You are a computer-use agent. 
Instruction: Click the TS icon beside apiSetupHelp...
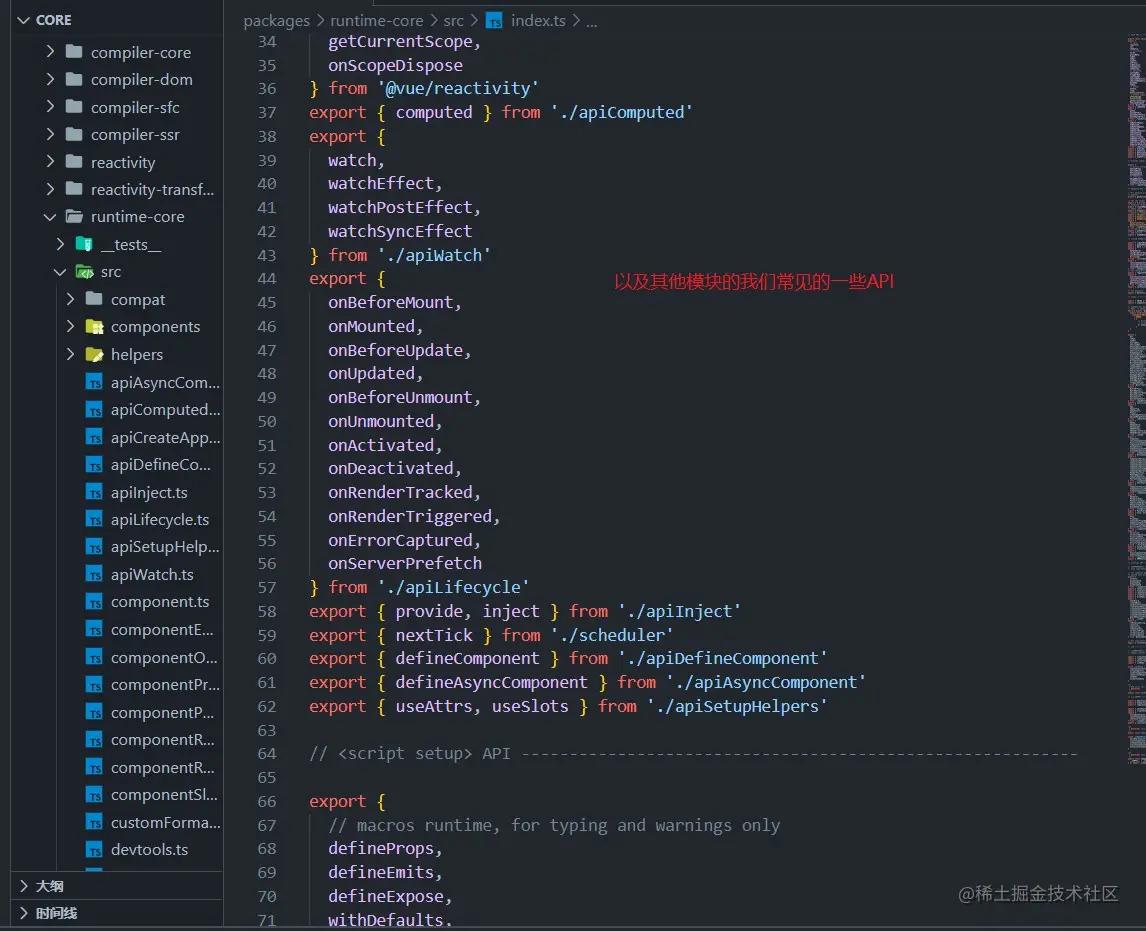coord(94,547)
